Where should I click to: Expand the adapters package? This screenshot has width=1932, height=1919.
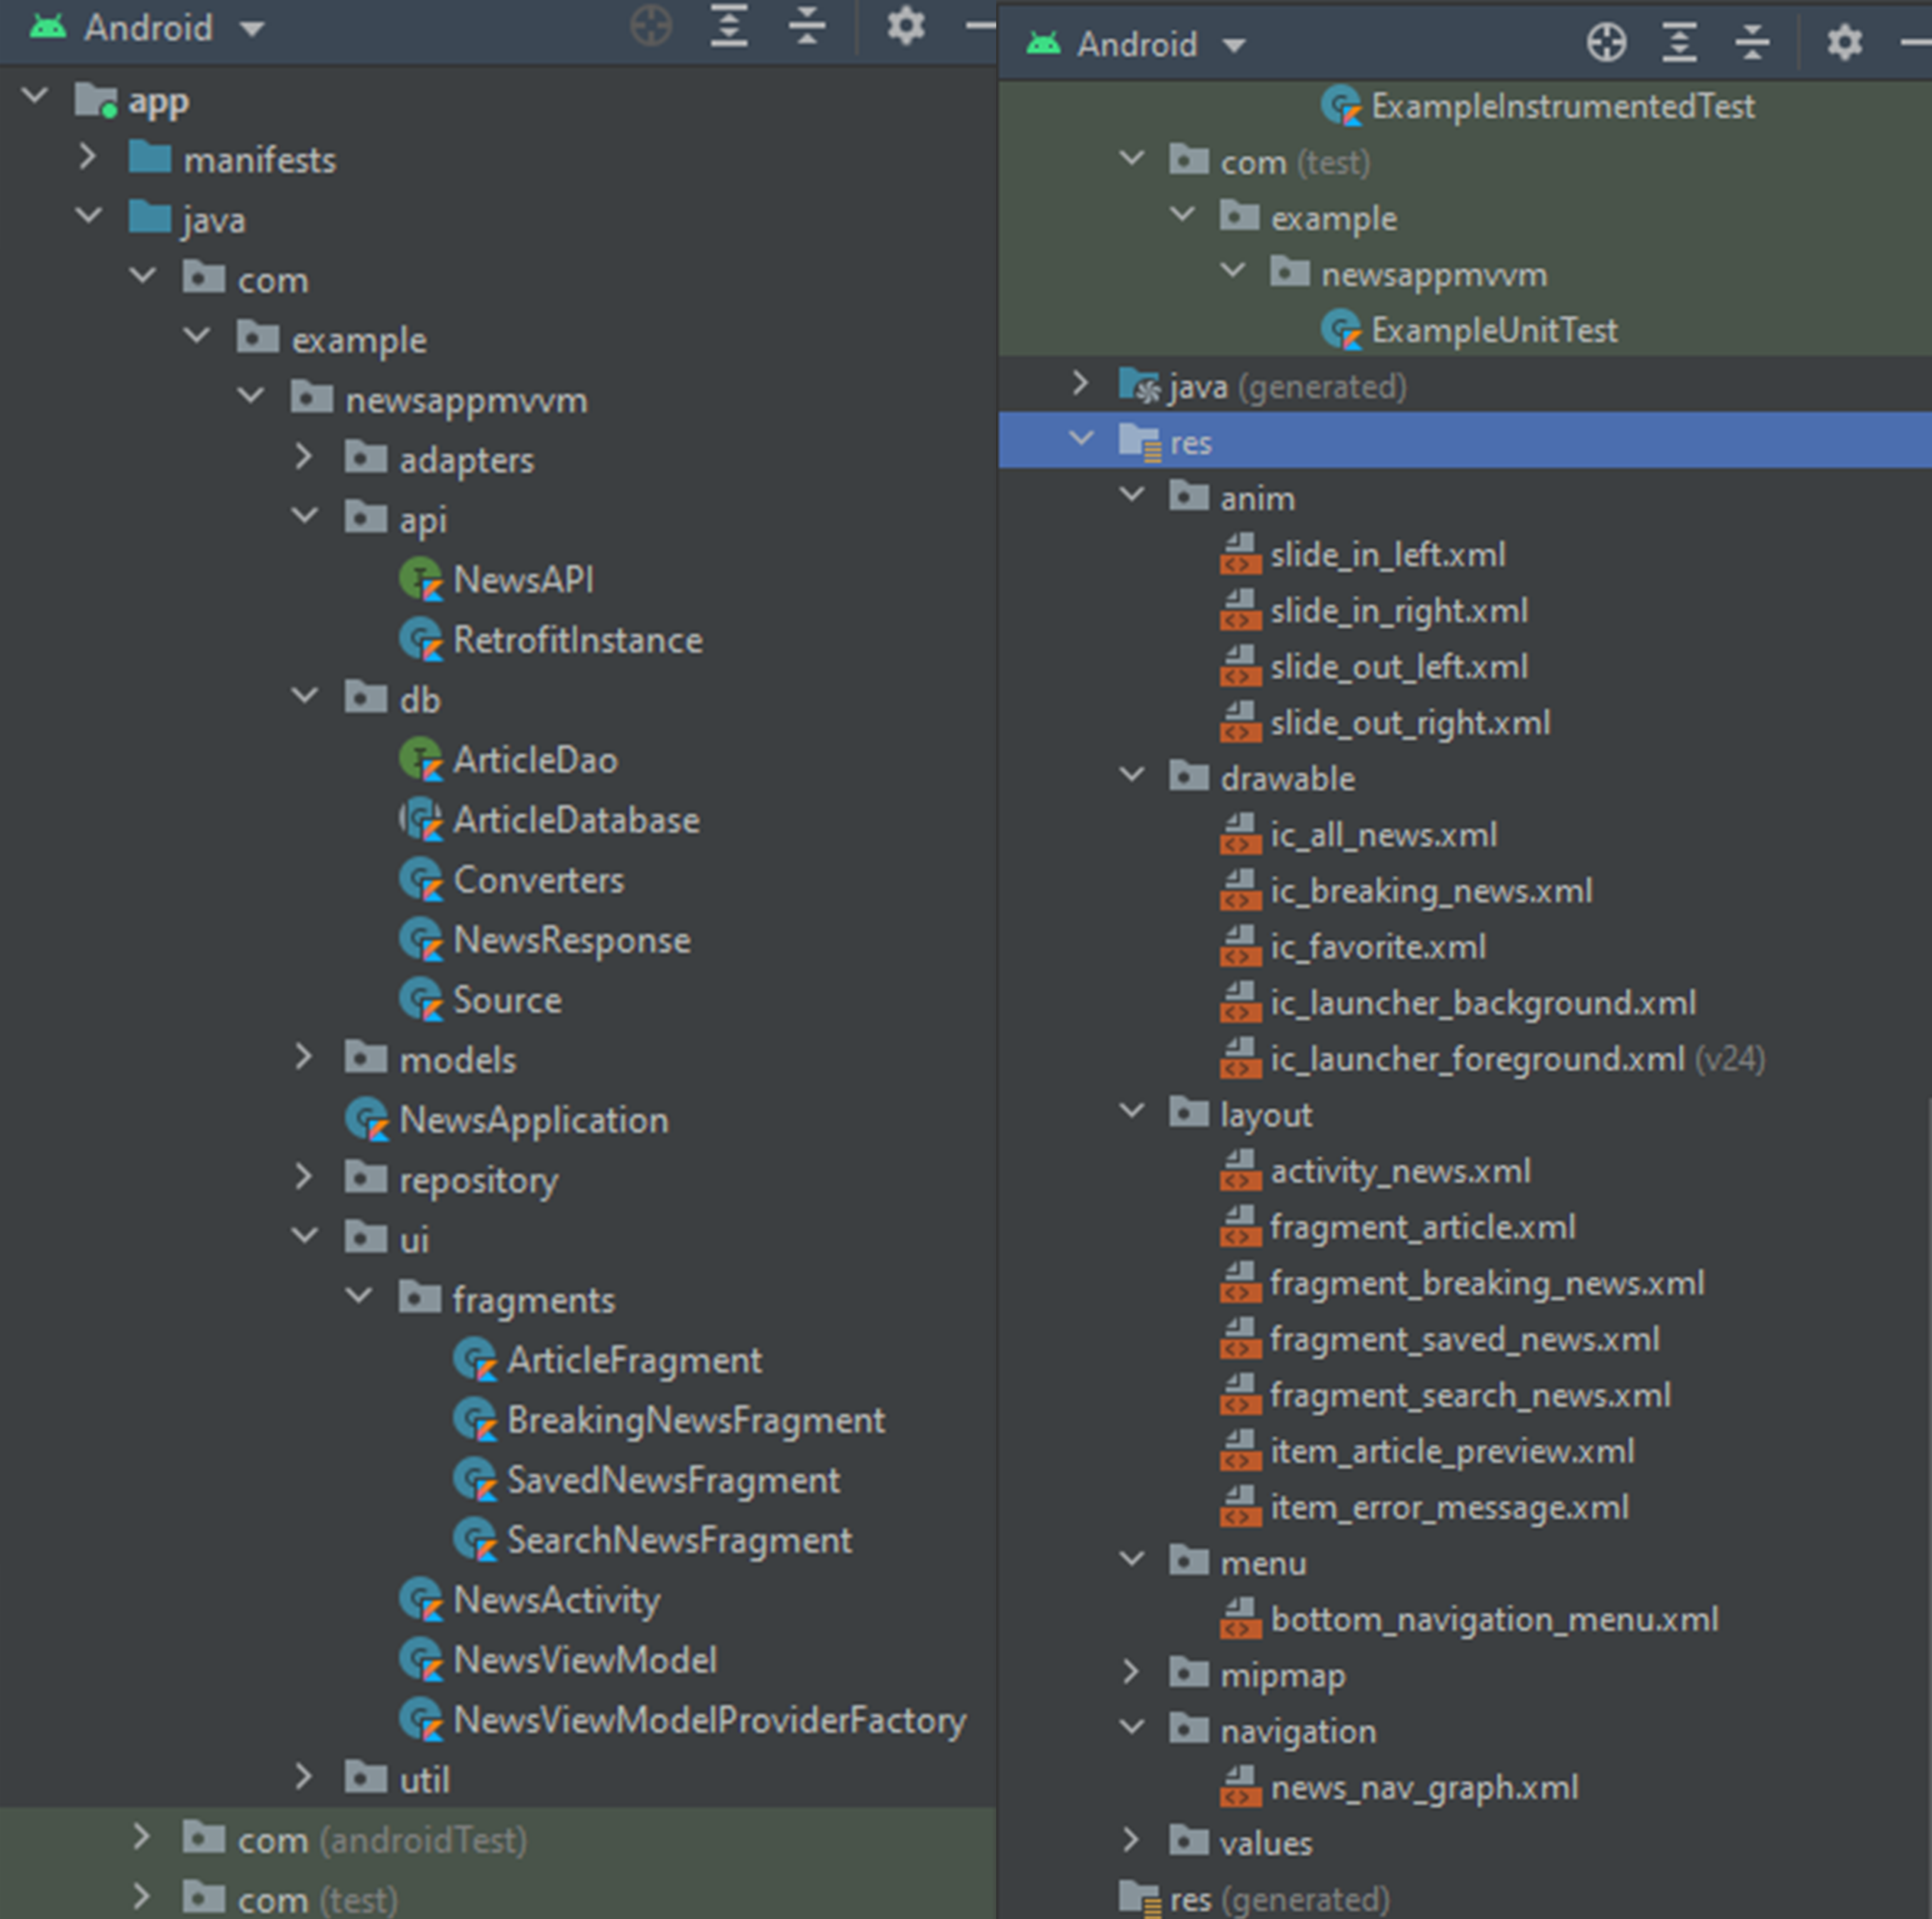304,457
